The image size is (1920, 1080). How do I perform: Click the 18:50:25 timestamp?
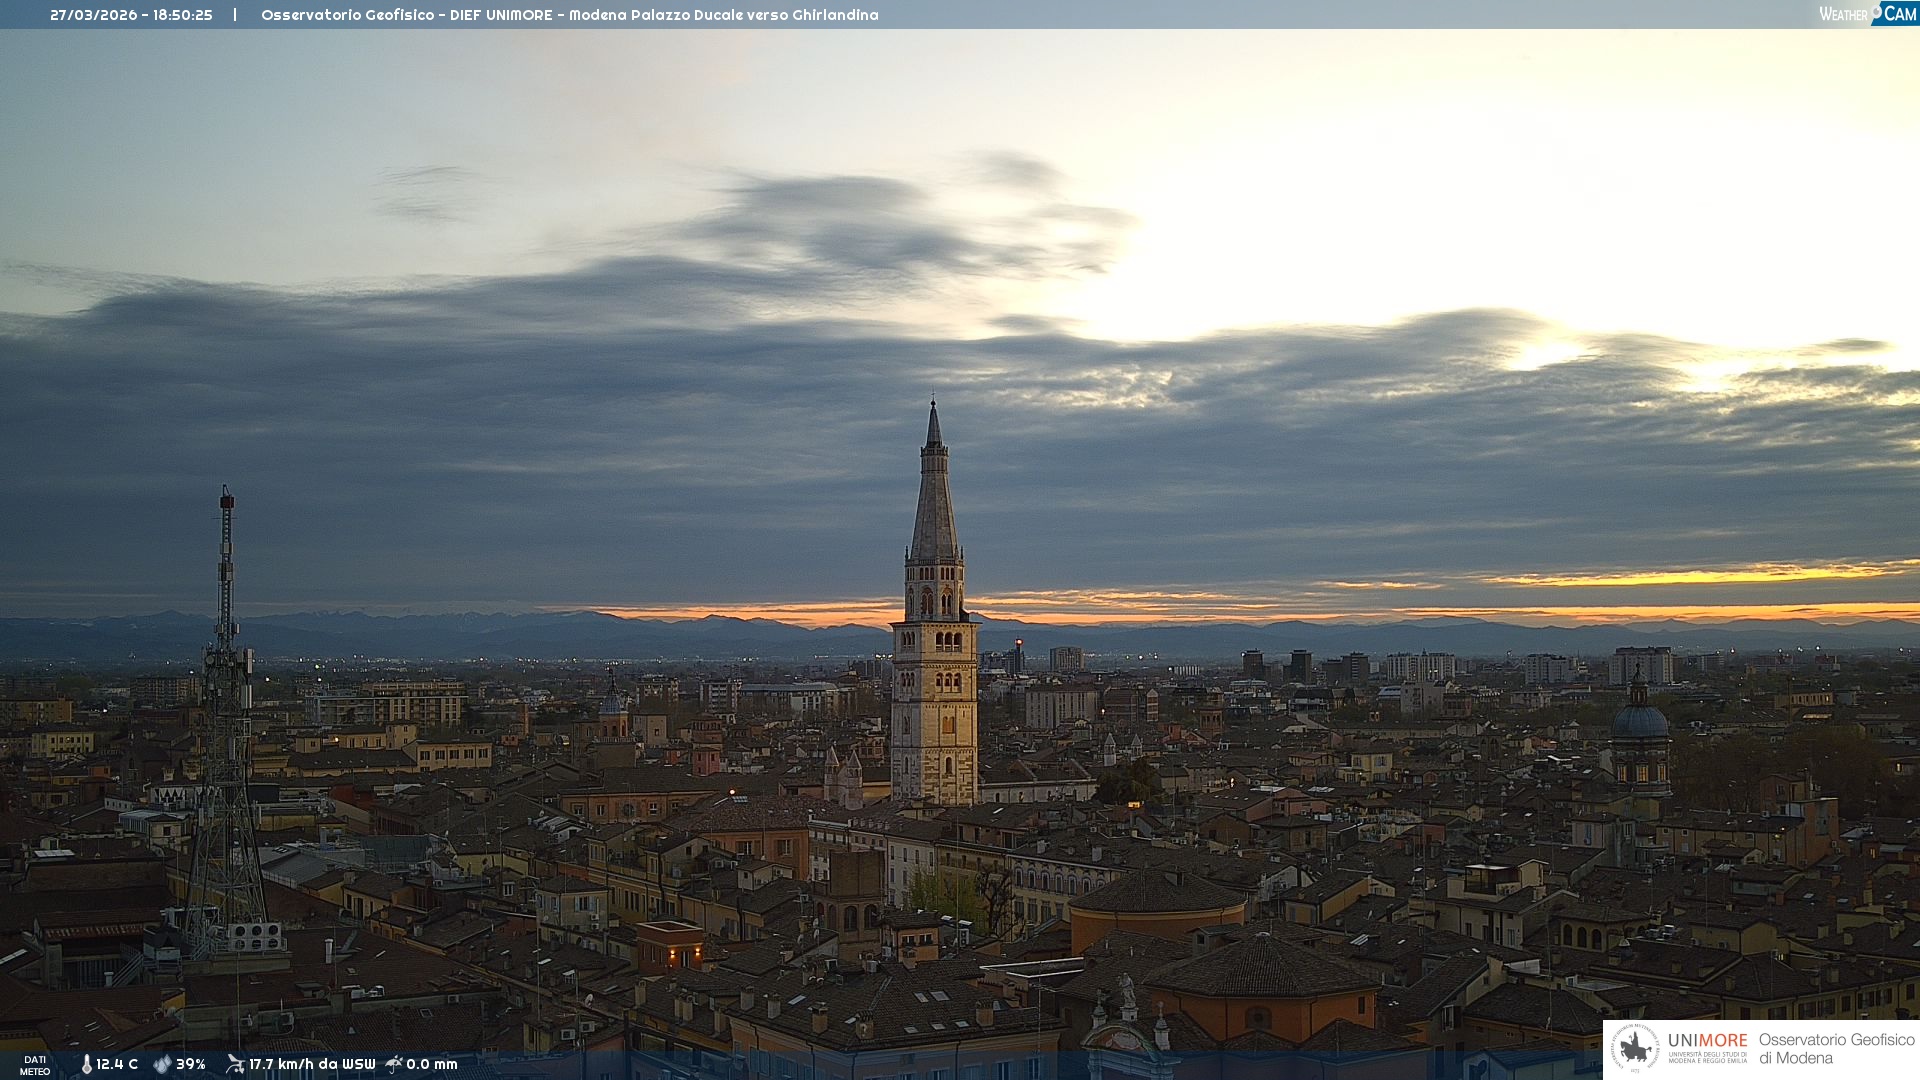183,15
